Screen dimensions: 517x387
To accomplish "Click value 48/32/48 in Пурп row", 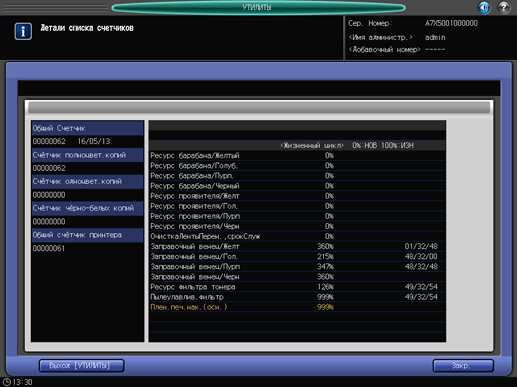I will tap(421, 267).
